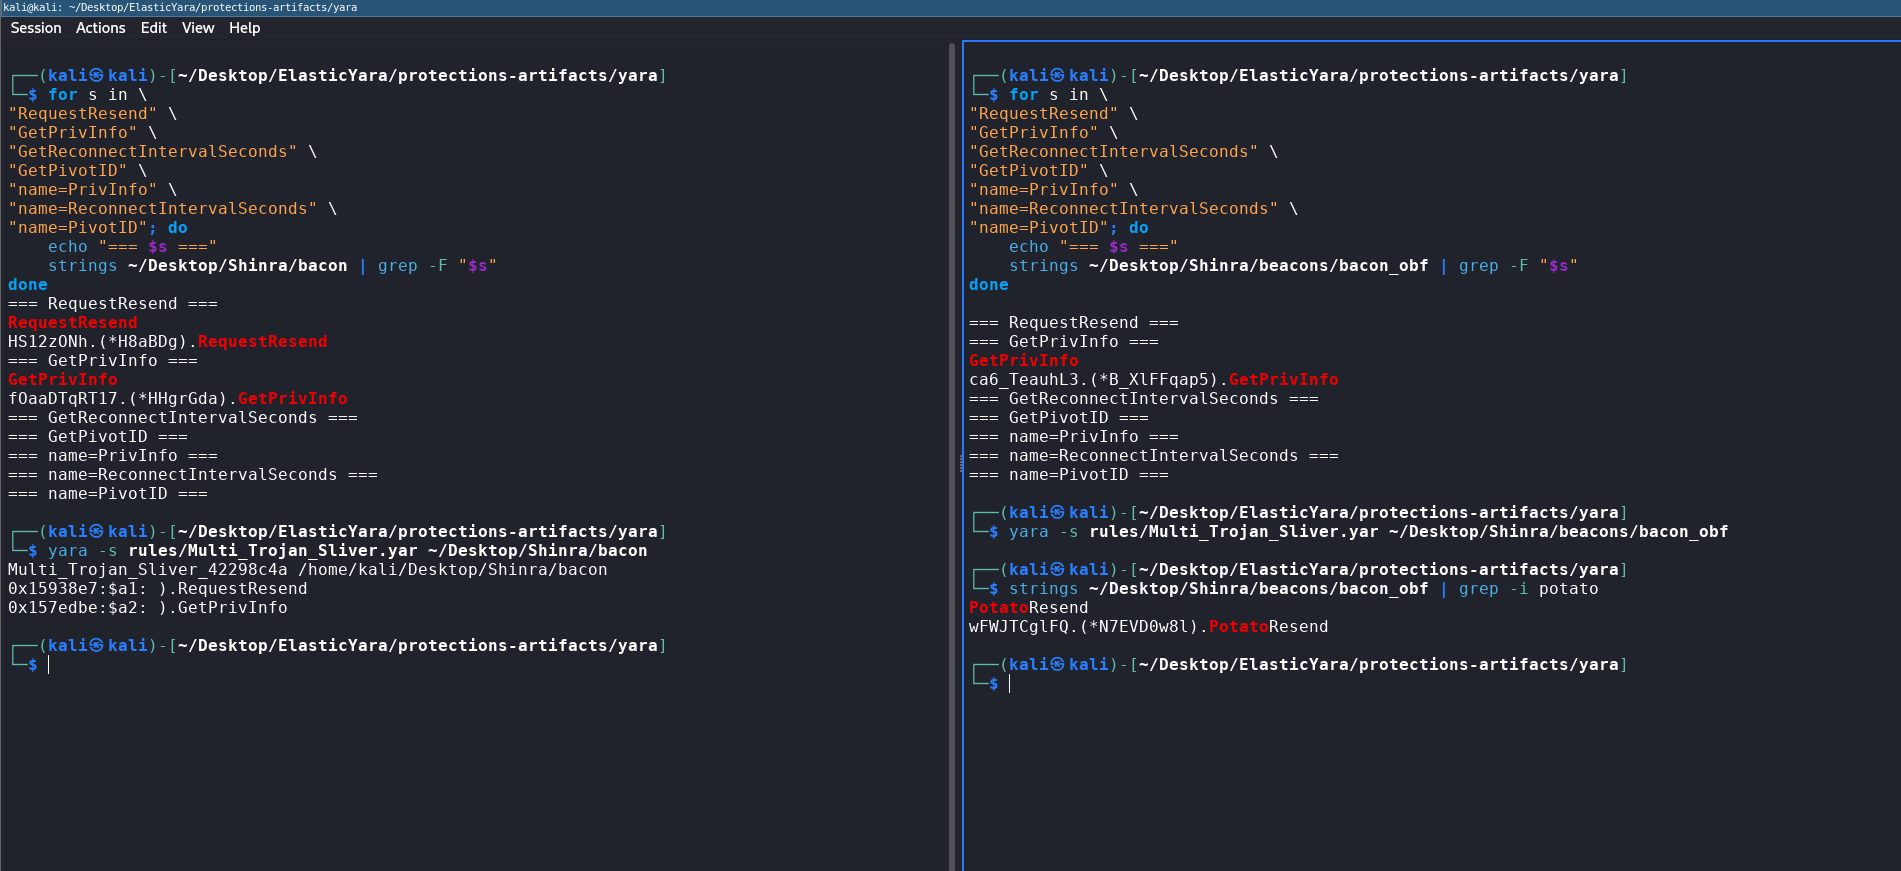Click '"name=ReconnectIntervalSeconds"' loop argument in left pane

pyautogui.click(x=163, y=209)
